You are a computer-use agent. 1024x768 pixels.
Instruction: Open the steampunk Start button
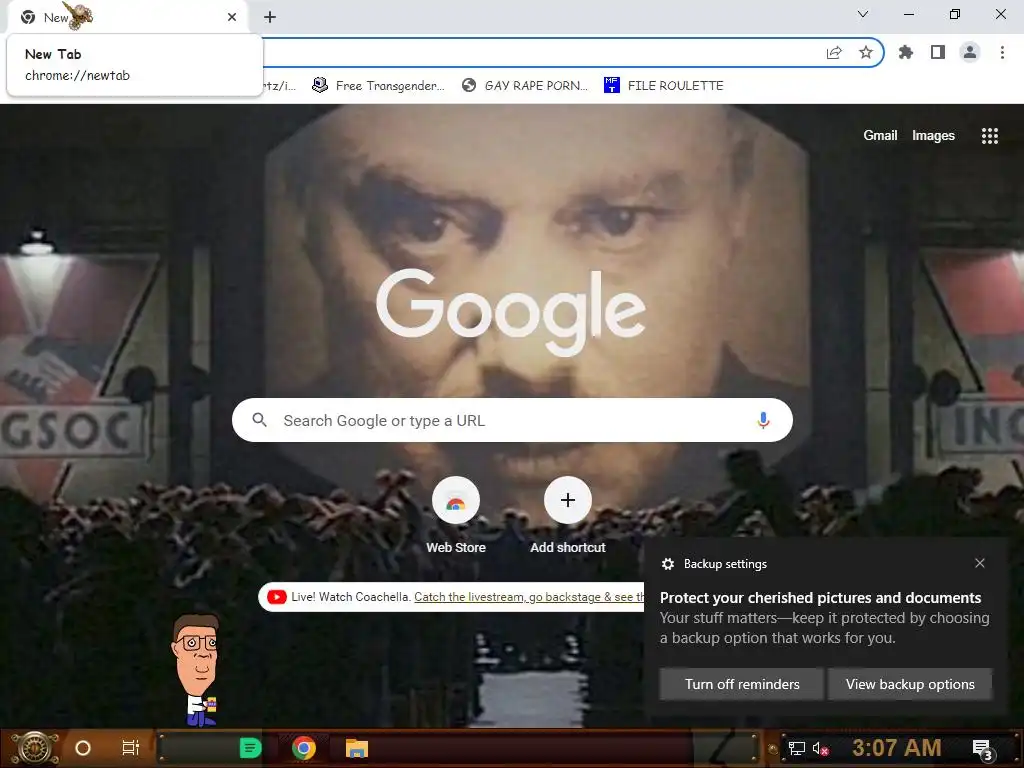pyautogui.click(x=35, y=748)
